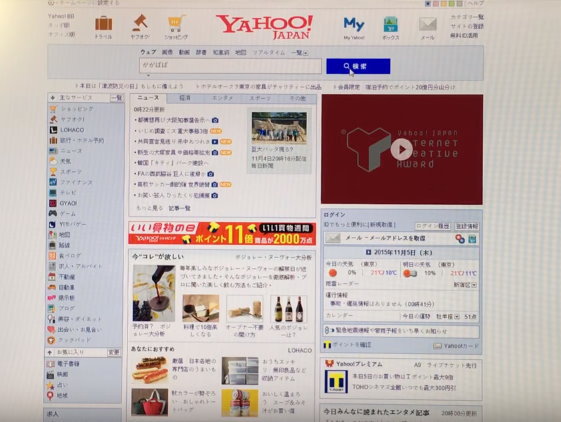Open the もっと見る link under news
Screen dimensions: 561x422
pos(150,208)
